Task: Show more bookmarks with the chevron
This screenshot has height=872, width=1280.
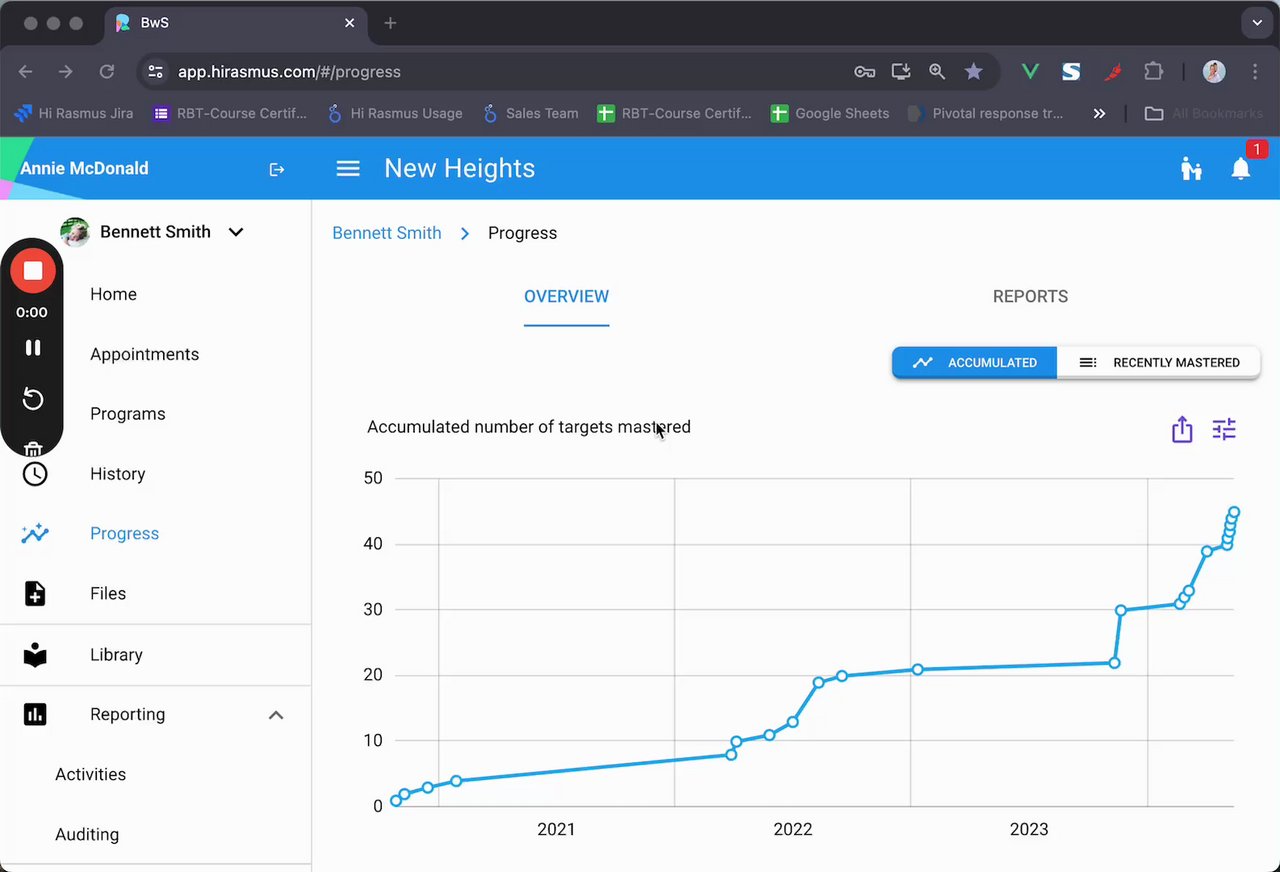Action: click(x=1099, y=114)
